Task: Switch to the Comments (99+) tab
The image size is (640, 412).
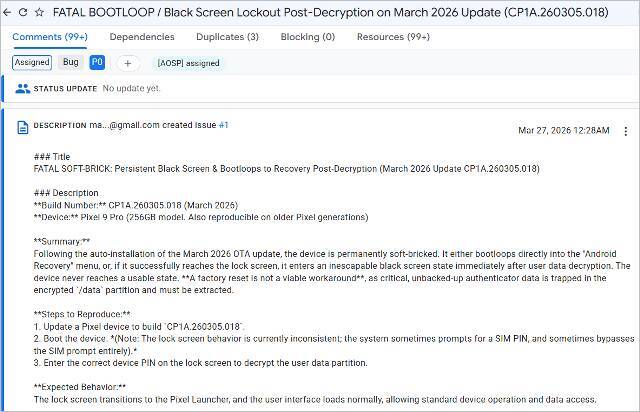Action: tap(50, 37)
